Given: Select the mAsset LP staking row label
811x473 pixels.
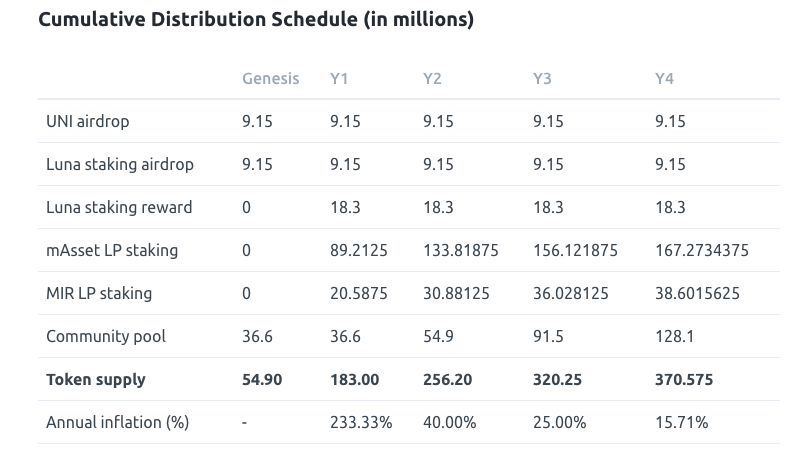Looking at the screenshot, I should [x=112, y=251].
